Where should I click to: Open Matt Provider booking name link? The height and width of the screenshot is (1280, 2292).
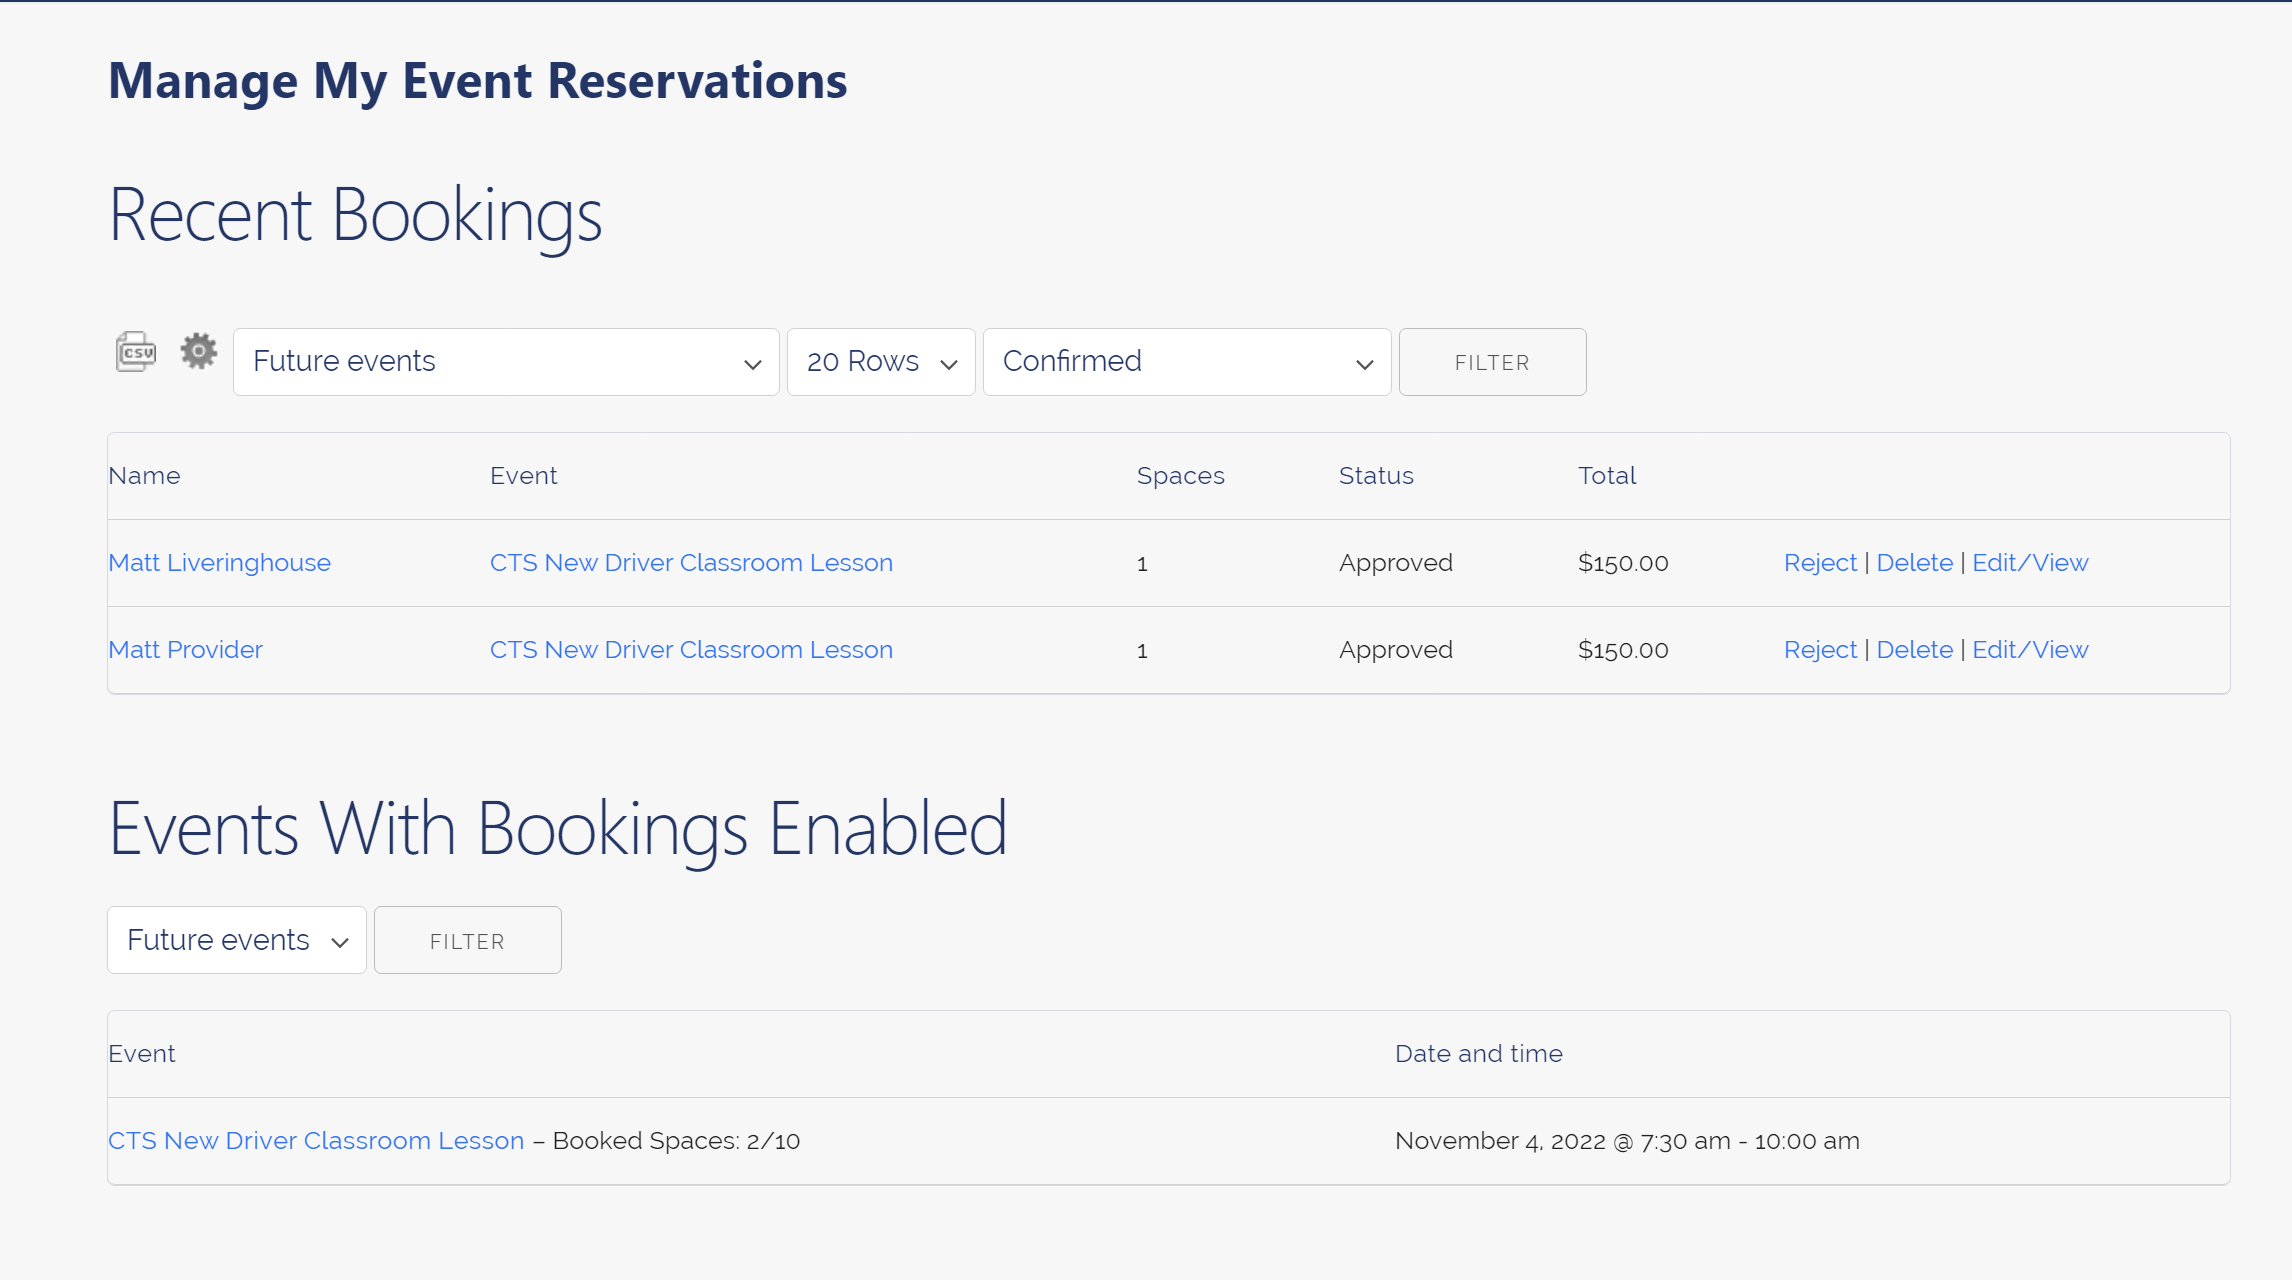(x=185, y=650)
